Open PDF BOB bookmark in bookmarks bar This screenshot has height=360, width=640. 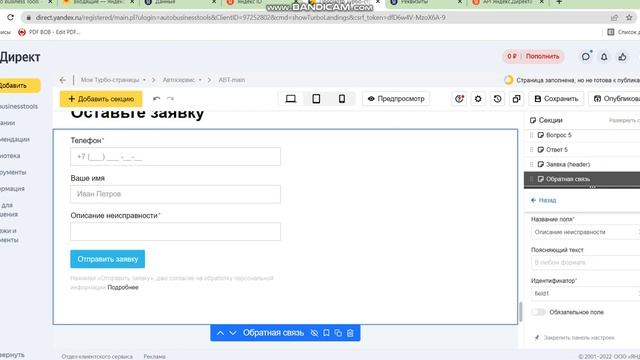click(49, 32)
